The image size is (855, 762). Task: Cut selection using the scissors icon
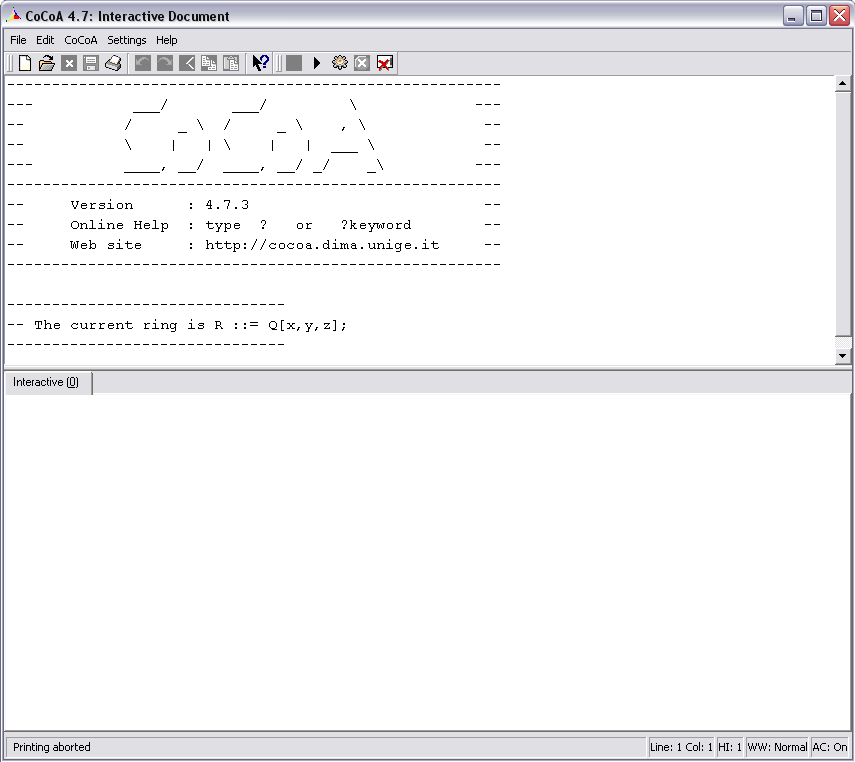[x=186, y=63]
